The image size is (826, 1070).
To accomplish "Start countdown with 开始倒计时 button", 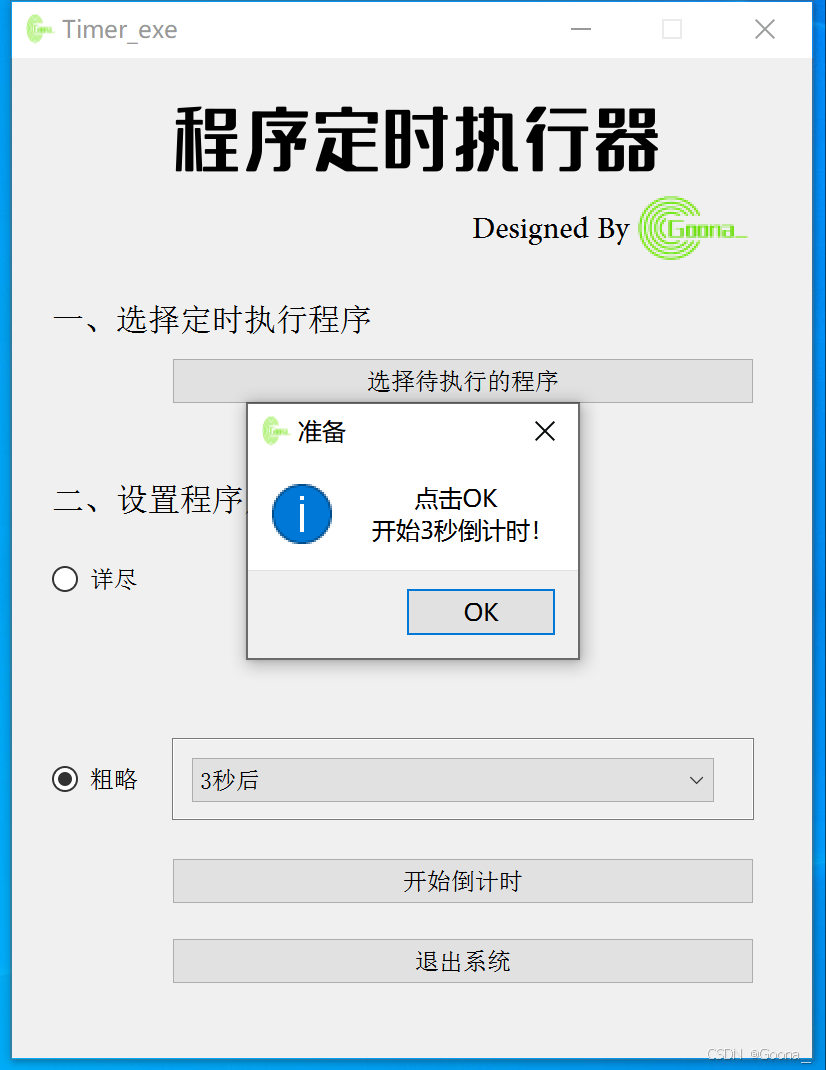I will pos(463,881).
